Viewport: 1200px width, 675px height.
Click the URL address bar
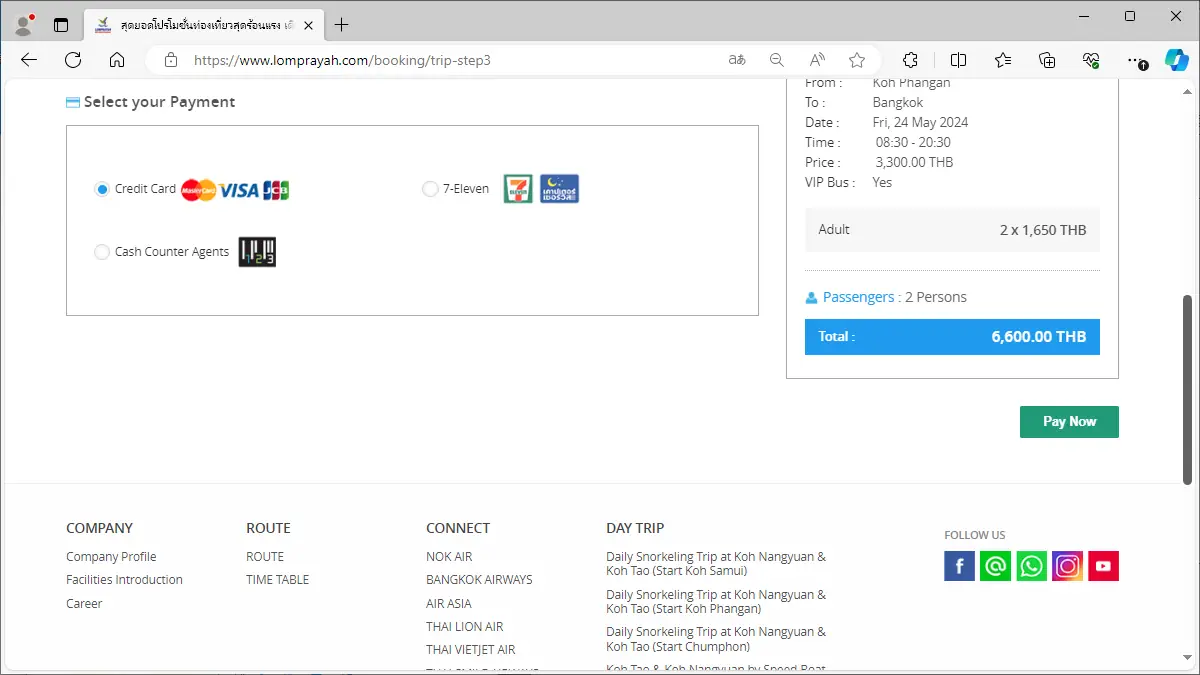450,60
